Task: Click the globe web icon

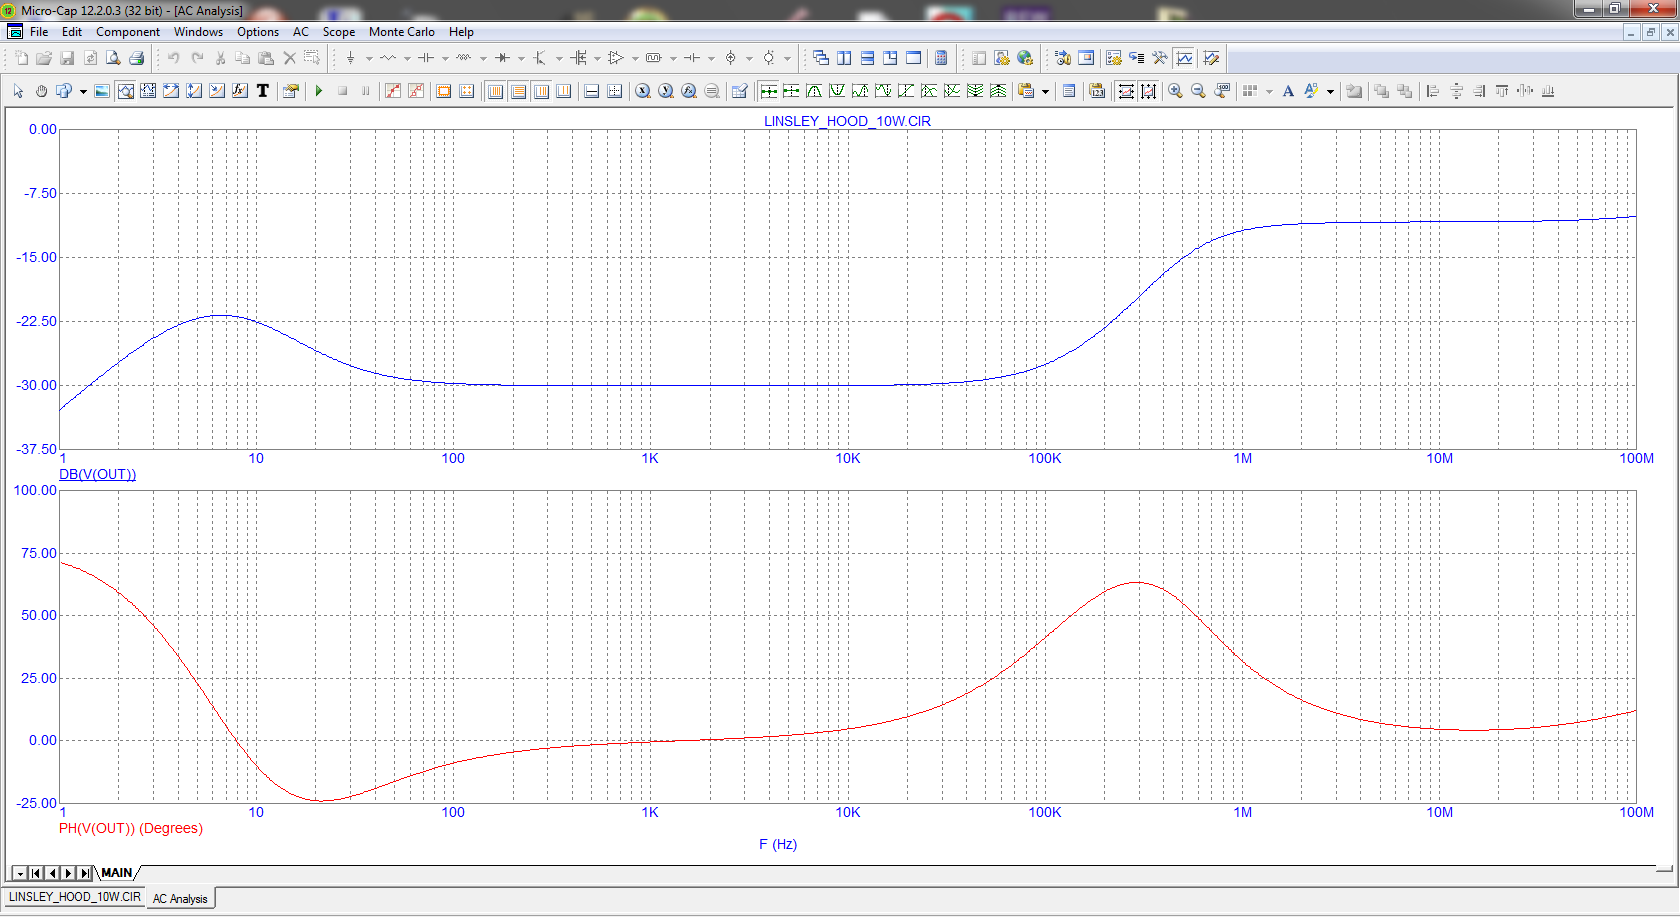Action: coord(1025,58)
